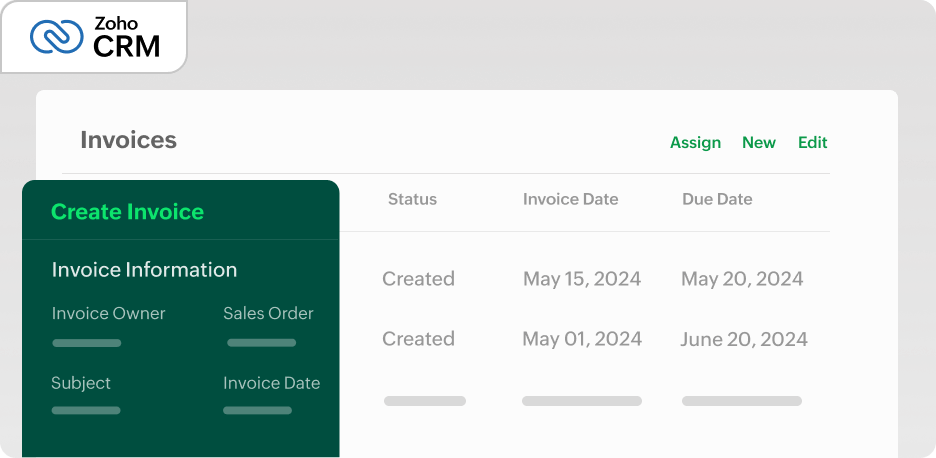Sort by the Due Date column header
The width and height of the screenshot is (936, 458).
[716, 199]
